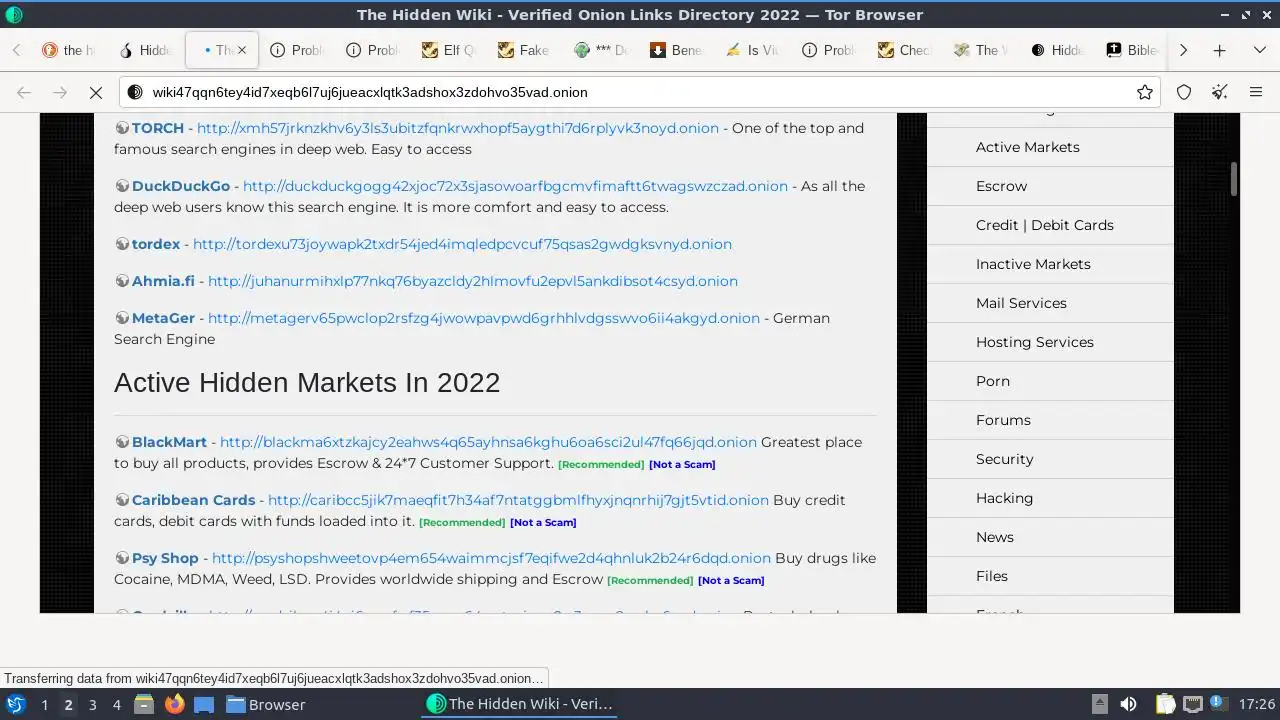Open the list all tabs dropdown
The height and width of the screenshot is (720, 1280).
[x=1260, y=50]
